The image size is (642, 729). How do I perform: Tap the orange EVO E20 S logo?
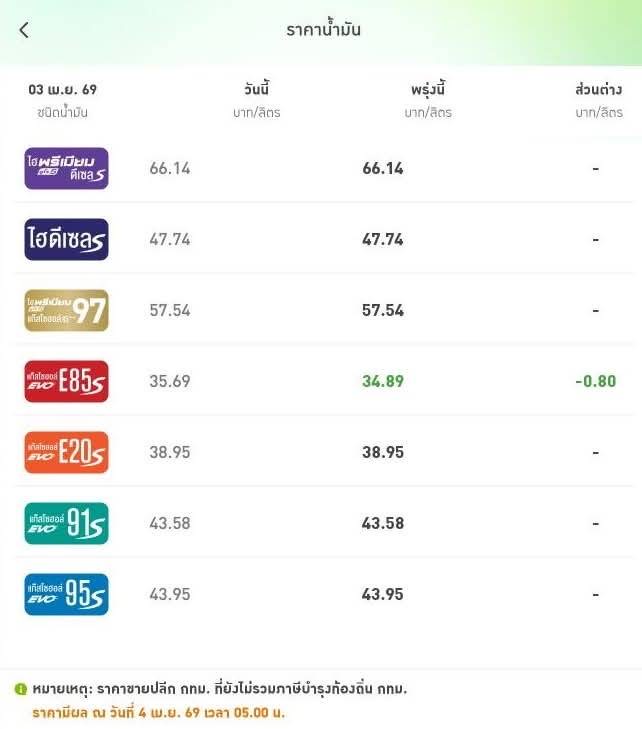click(x=66, y=452)
